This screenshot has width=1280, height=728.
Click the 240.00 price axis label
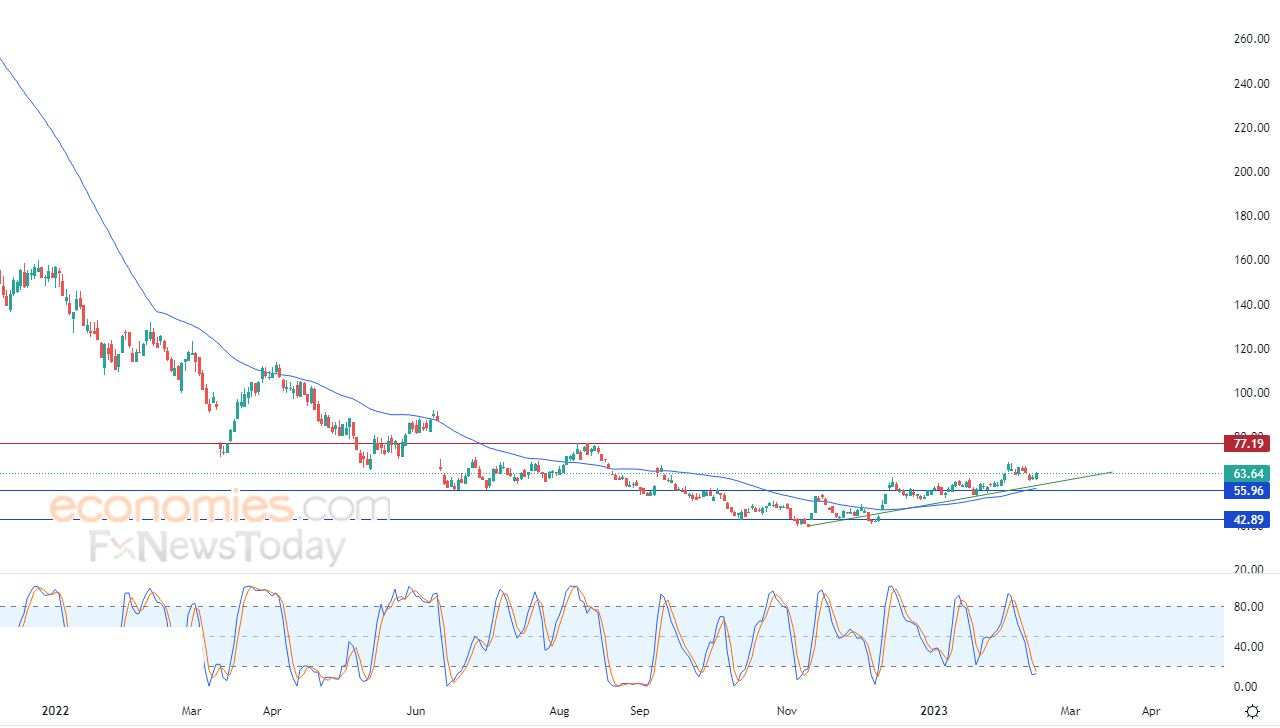coord(1251,83)
